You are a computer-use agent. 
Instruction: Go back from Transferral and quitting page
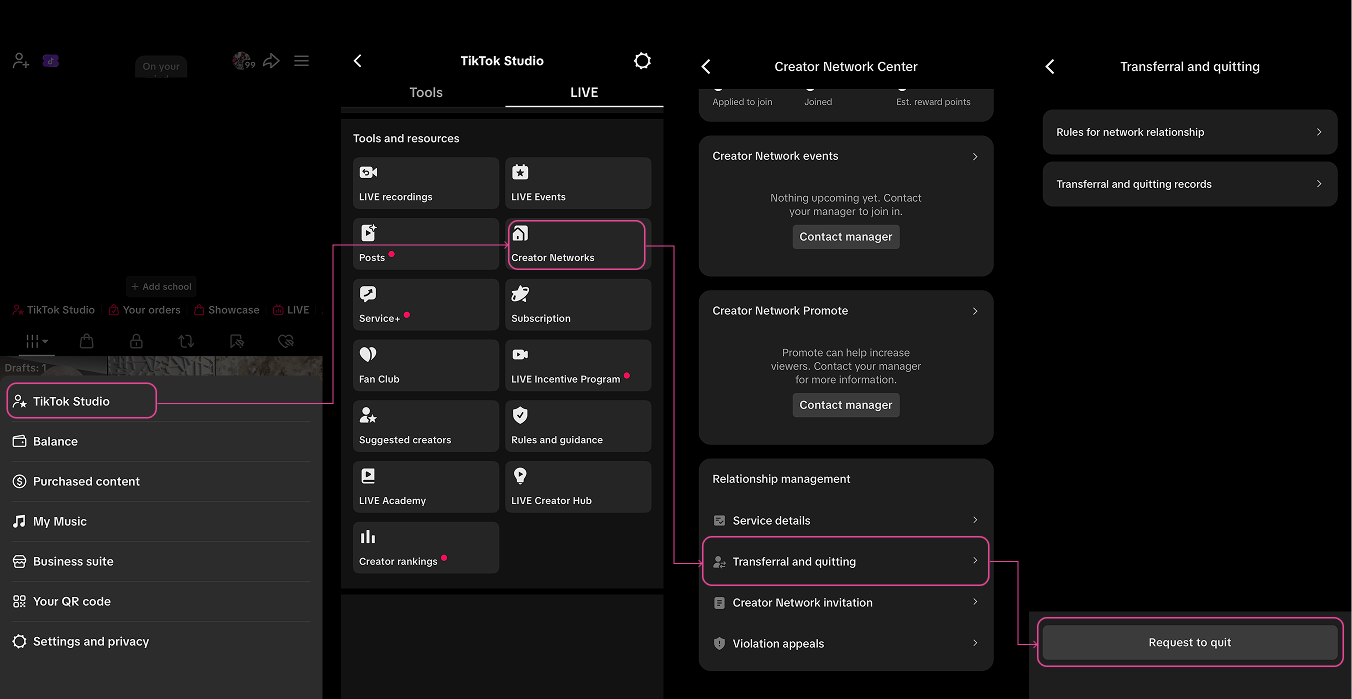coord(1050,67)
